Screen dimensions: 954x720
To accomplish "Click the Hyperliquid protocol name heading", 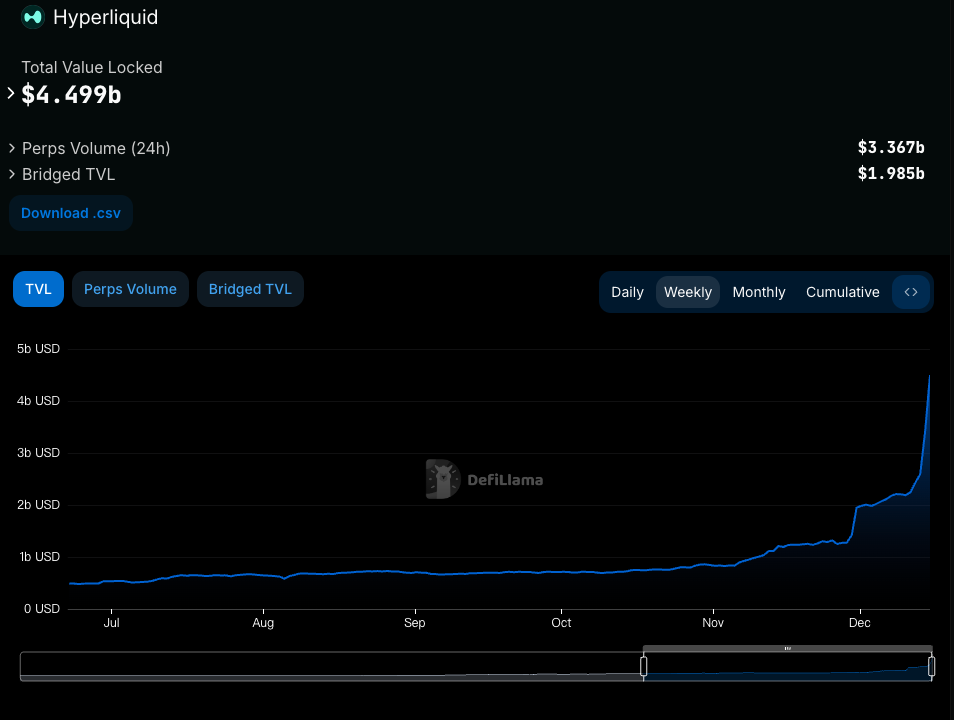I will tap(105, 17).
